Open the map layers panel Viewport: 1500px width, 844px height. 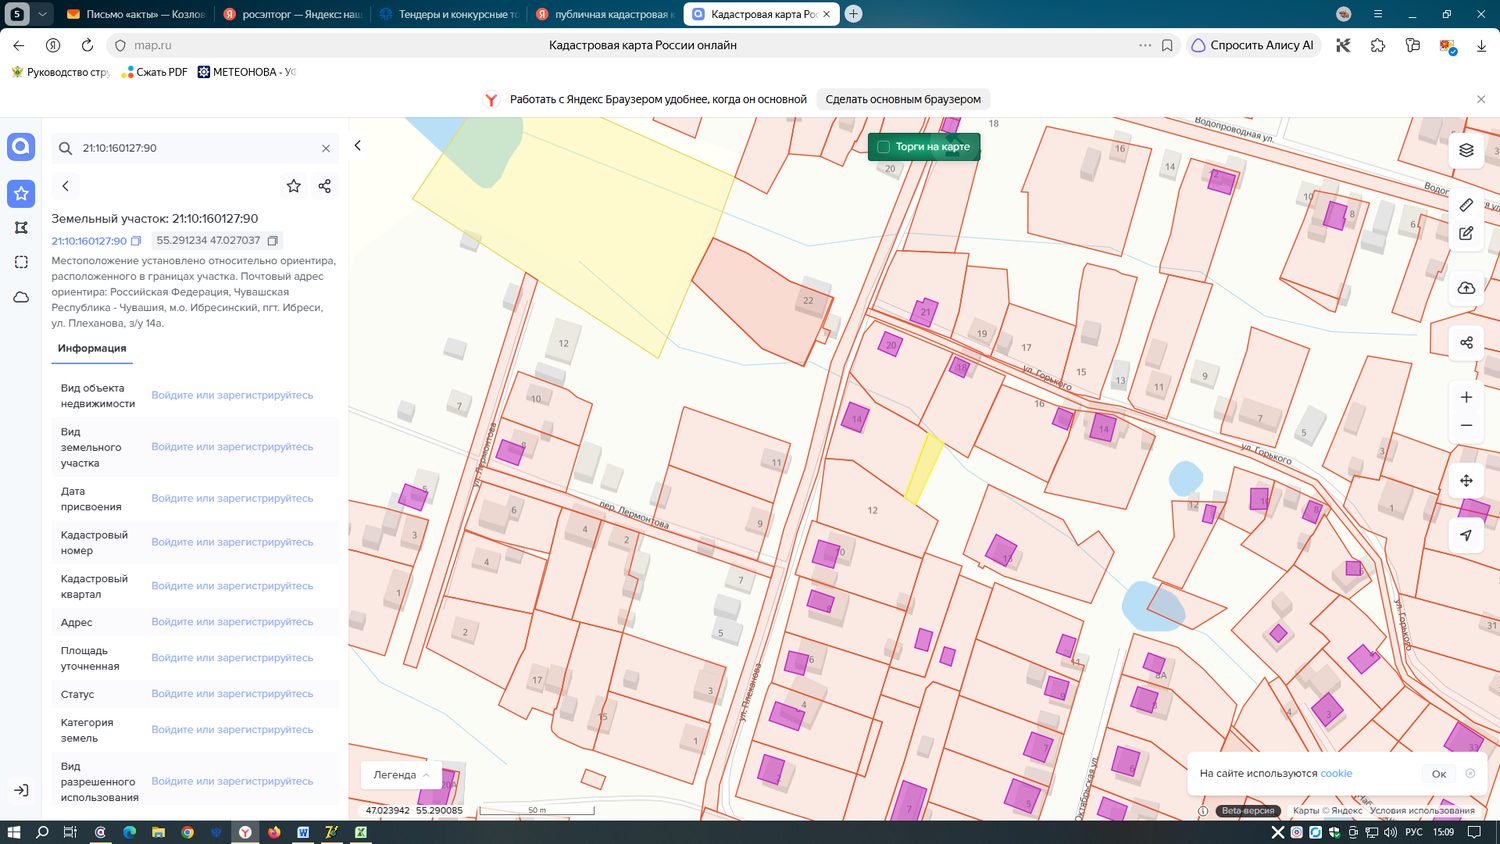pyautogui.click(x=1466, y=150)
